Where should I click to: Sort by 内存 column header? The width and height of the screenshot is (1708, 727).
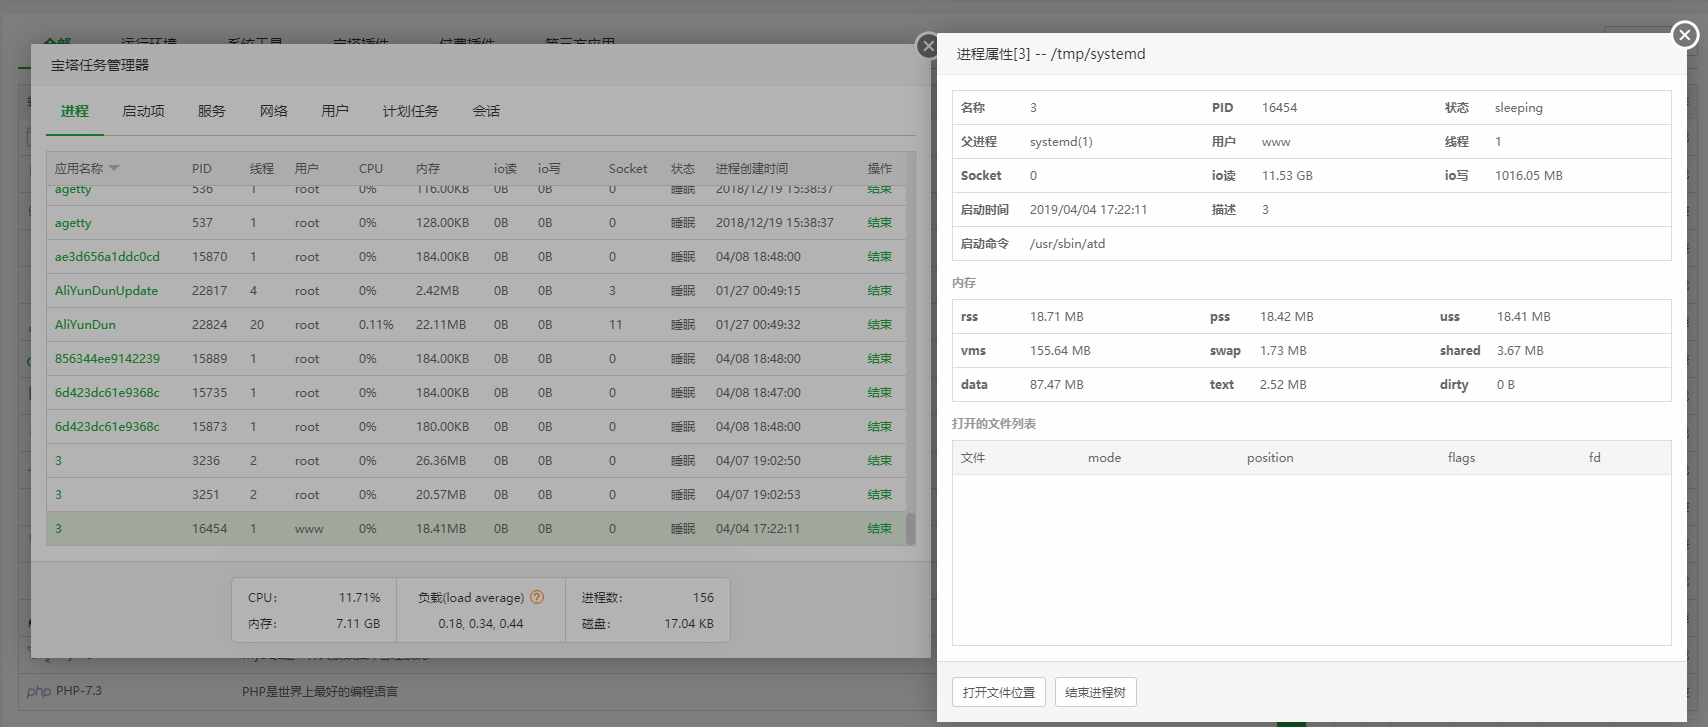point(428,168)
